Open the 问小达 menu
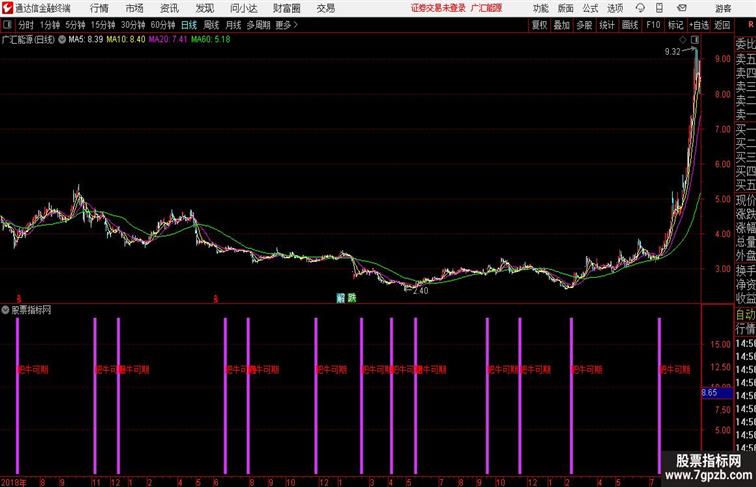This screenshot has width=756, height=487. (243, 8)
